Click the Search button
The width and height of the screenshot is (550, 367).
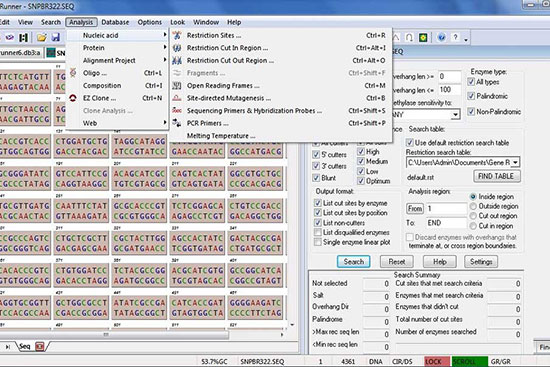coord(354,262)
